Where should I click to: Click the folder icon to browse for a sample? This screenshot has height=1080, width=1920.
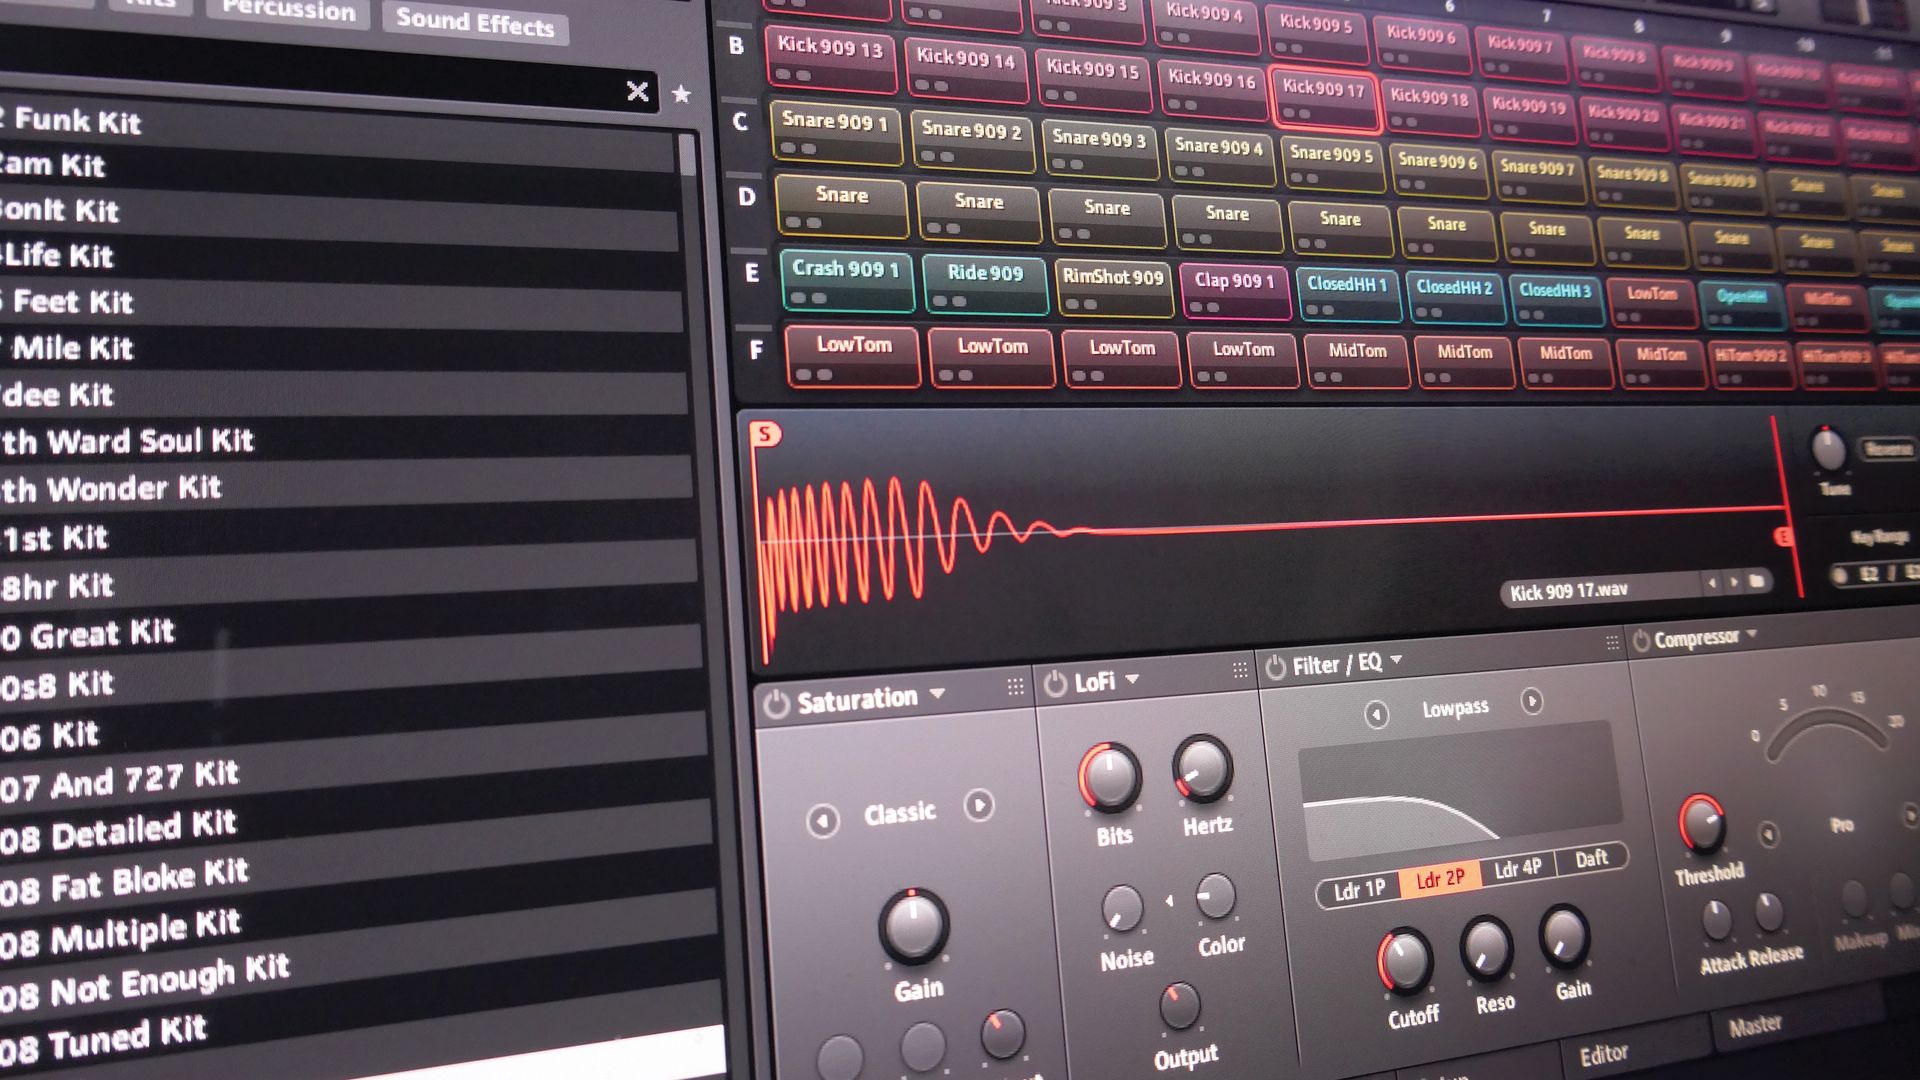(1756, 580)
